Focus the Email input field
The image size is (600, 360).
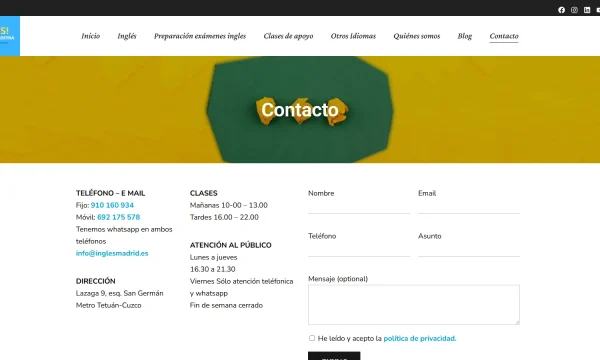point(469,208)
